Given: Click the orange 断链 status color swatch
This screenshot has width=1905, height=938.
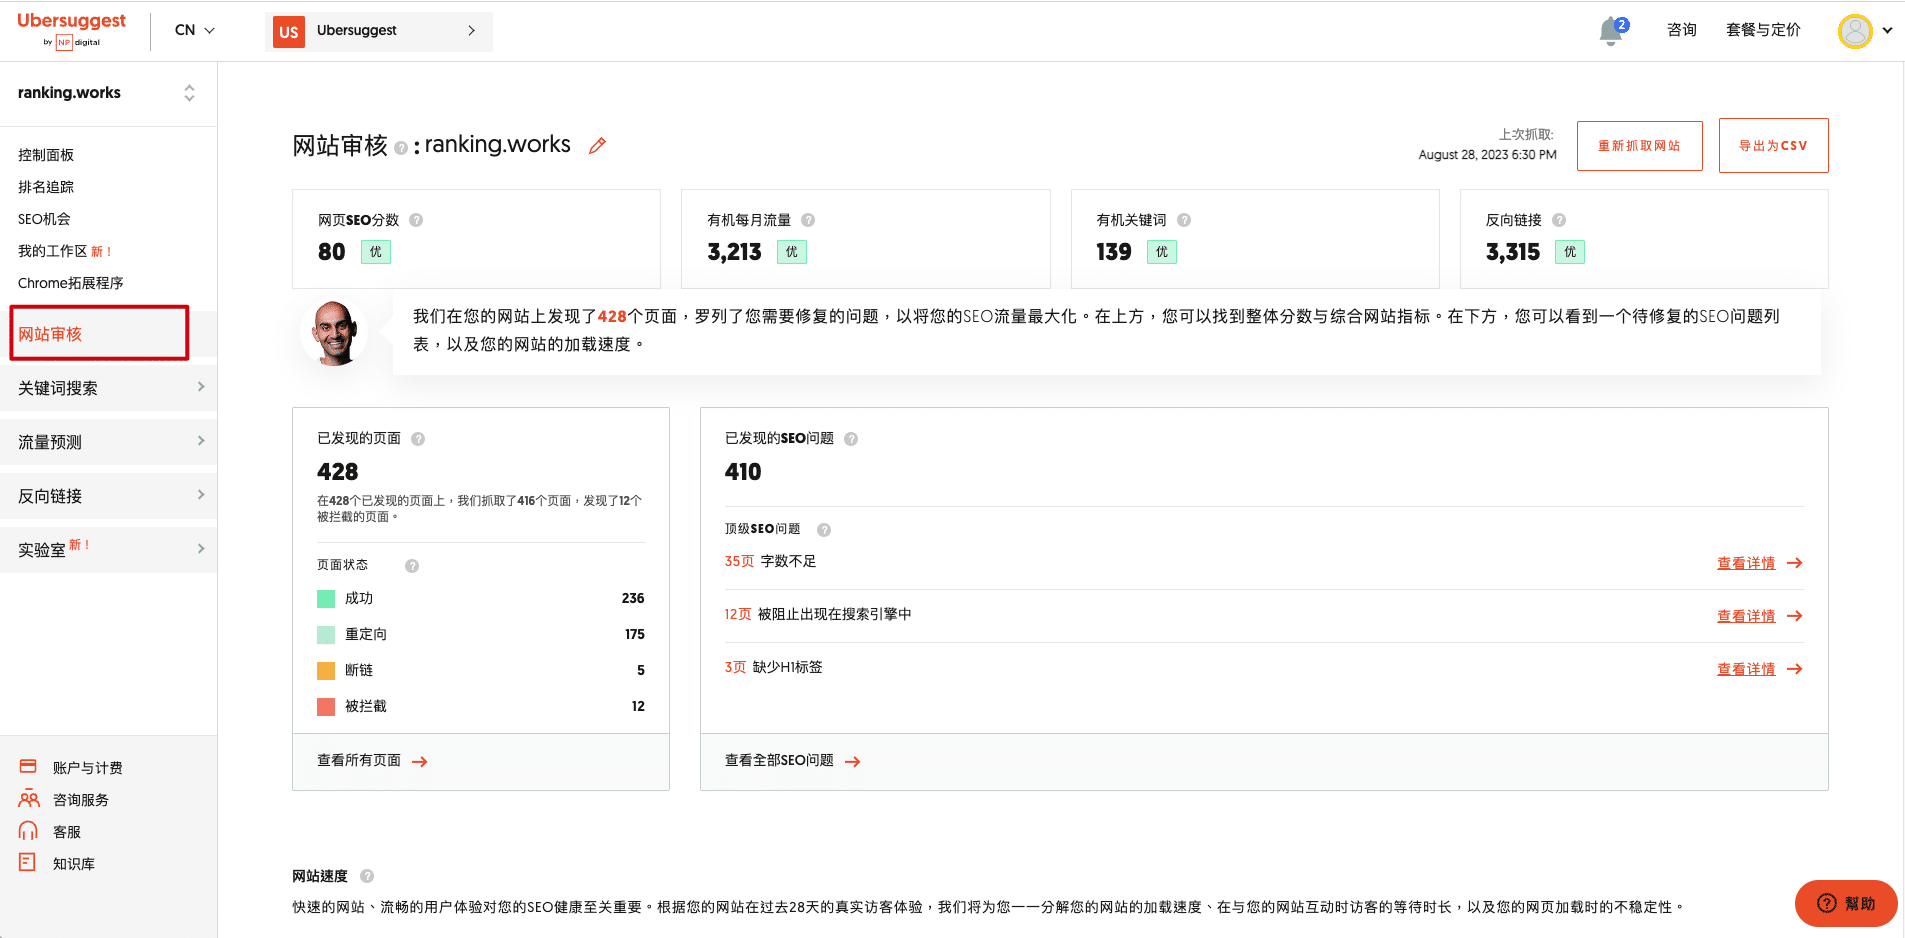Looking at the screenshot, I should tap(326, 671).
